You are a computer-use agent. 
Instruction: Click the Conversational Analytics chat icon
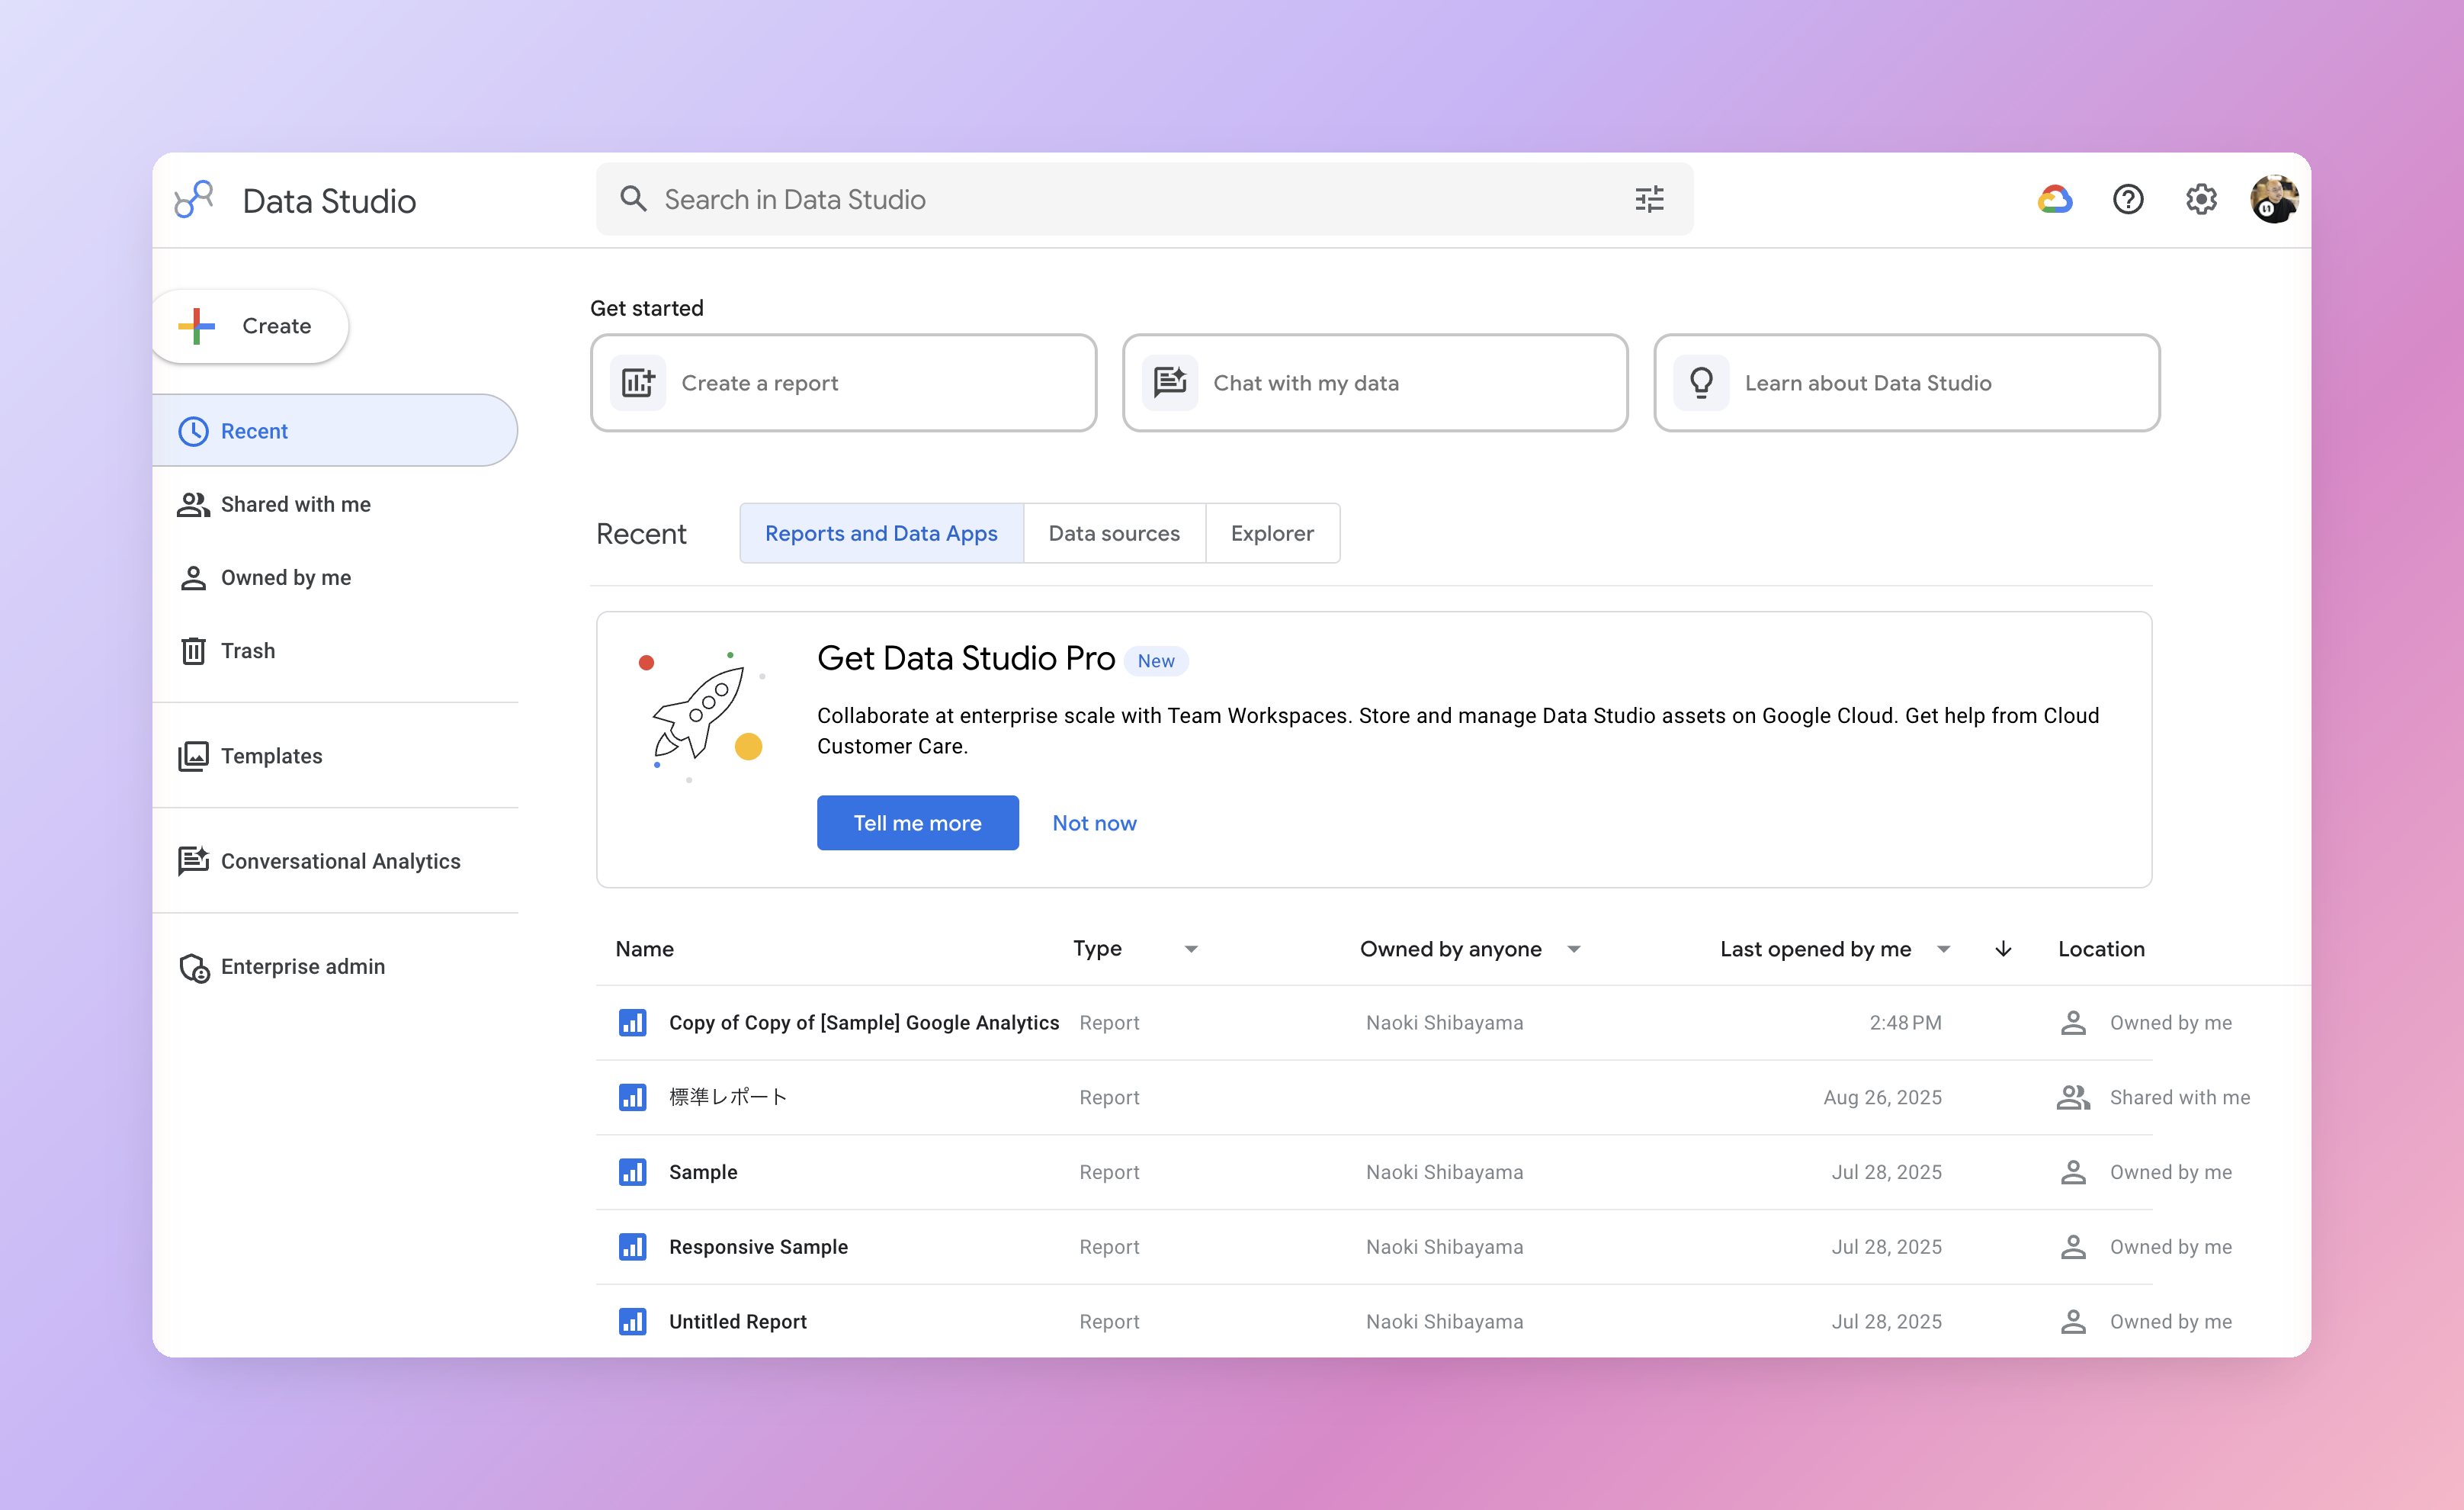[193, 861]
